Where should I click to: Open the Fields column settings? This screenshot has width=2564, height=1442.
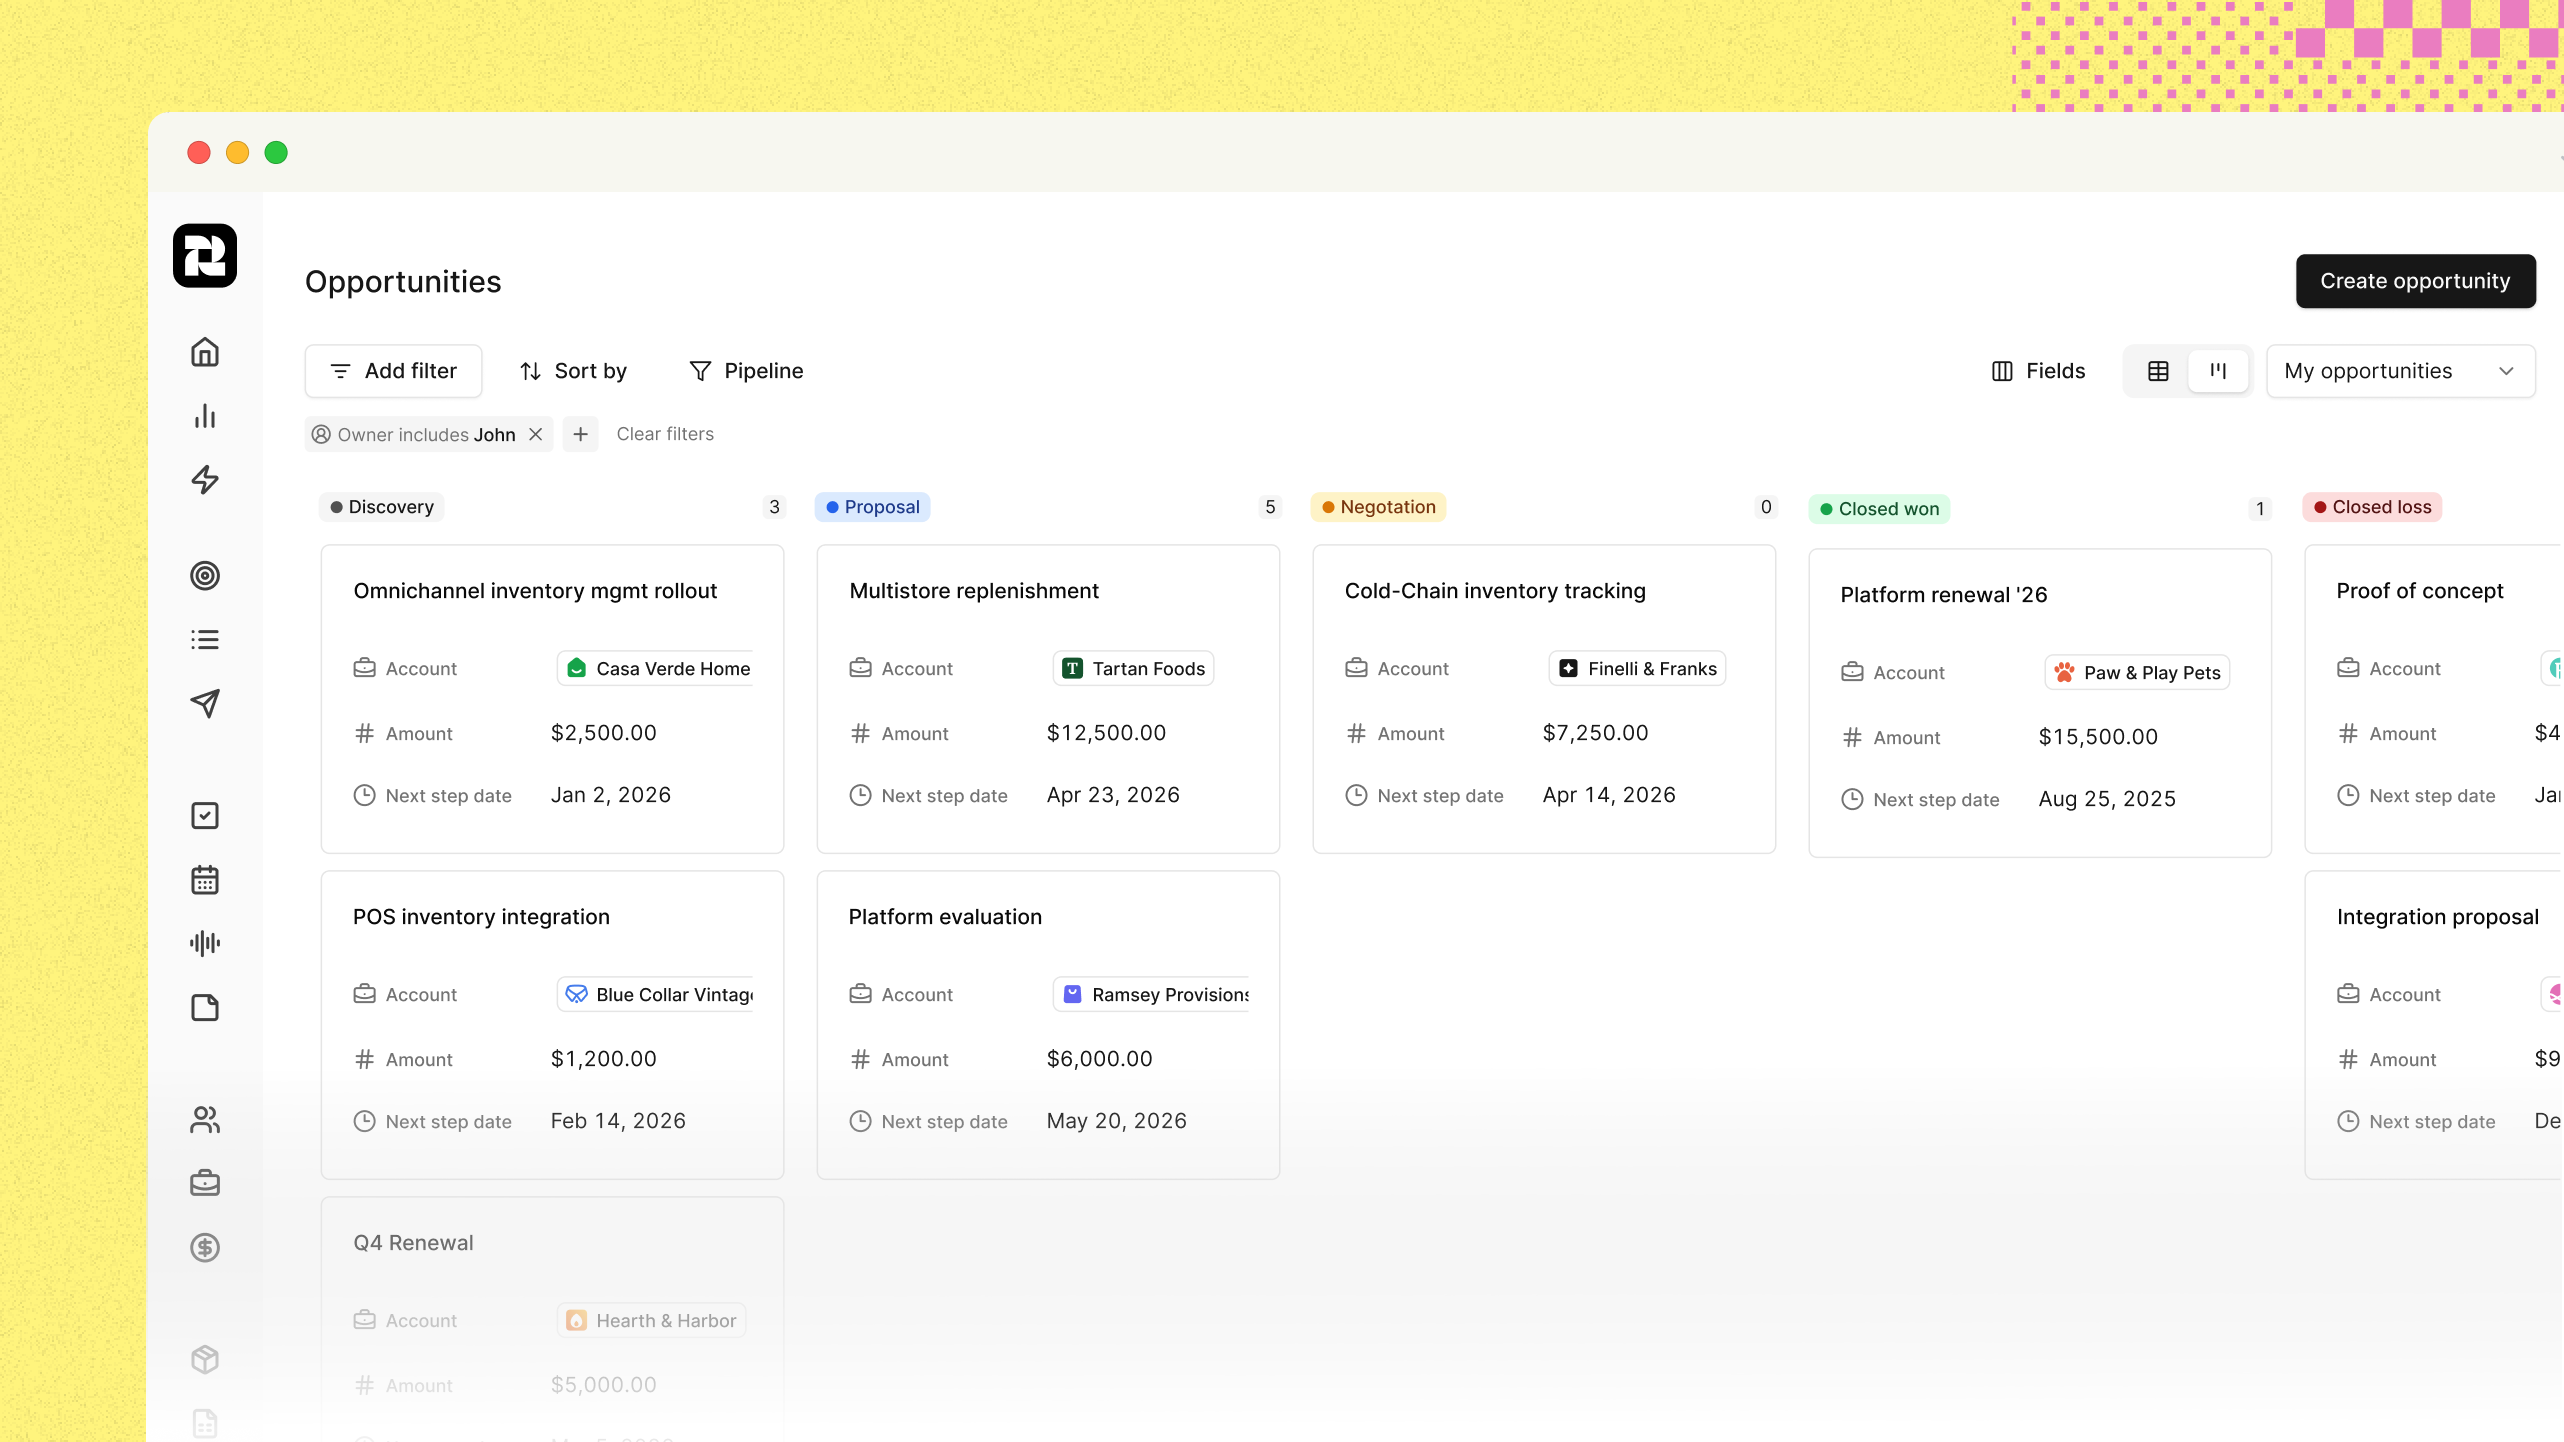click(x=2038, y=371)
